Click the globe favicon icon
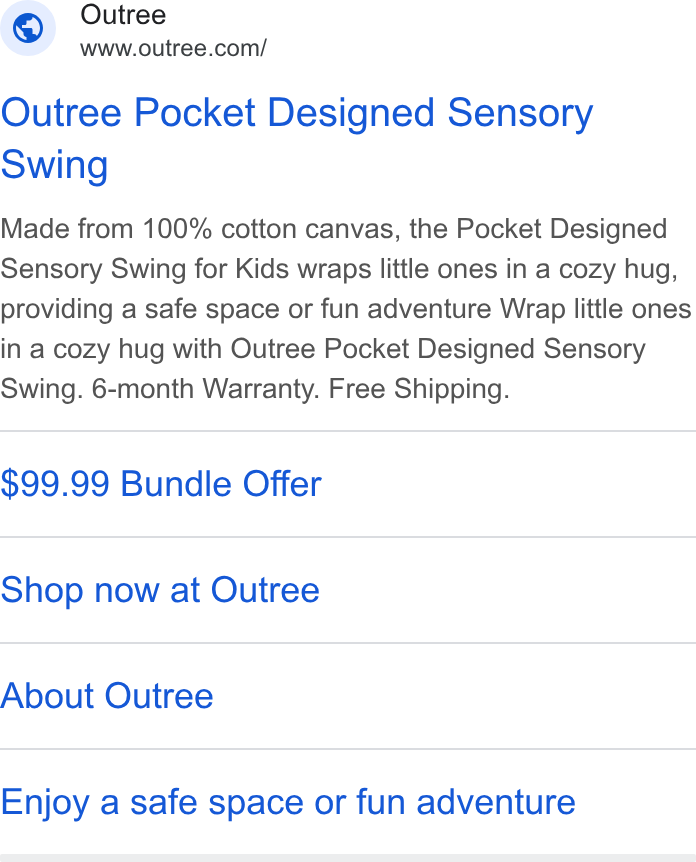Image resolution: width=696 pixels, height=862 pixels. point(27,28)
